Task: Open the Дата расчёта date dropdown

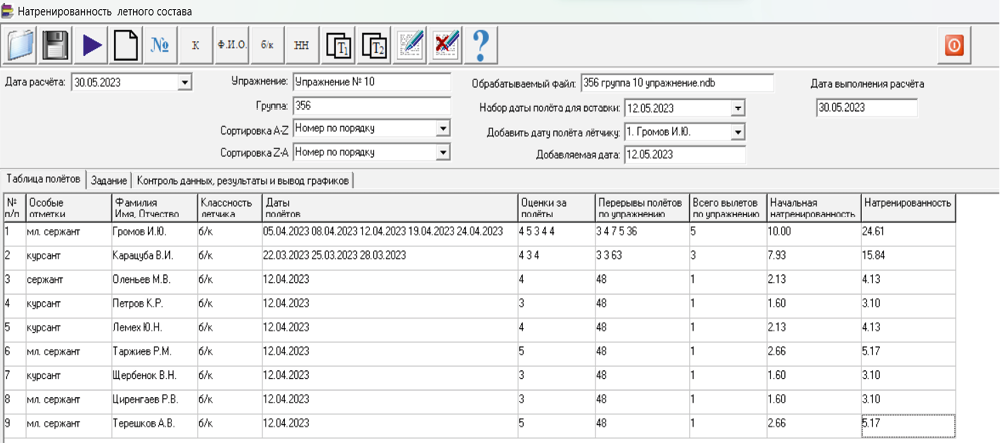Action: [184, 82]
